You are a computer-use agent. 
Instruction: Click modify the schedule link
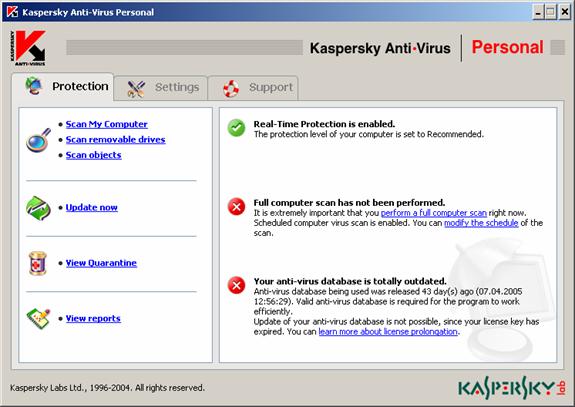[481, 223]
